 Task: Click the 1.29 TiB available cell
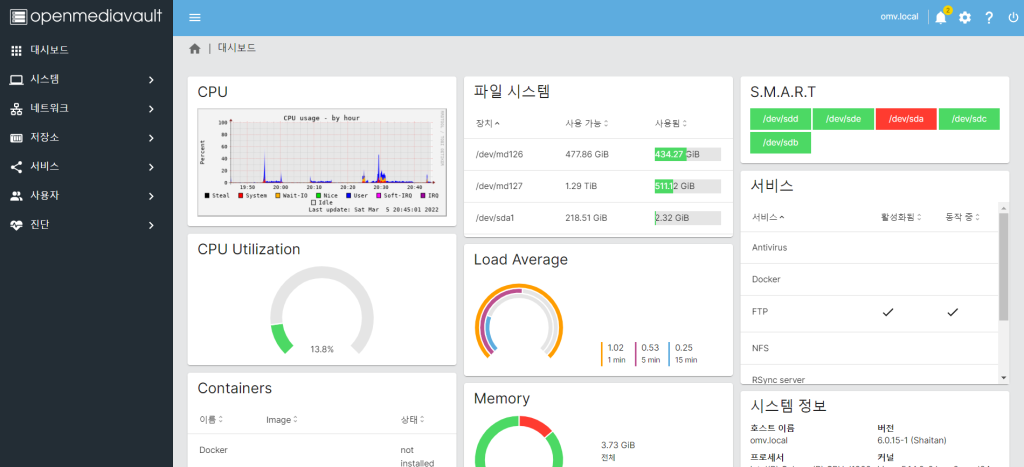(x=581, y=186)
